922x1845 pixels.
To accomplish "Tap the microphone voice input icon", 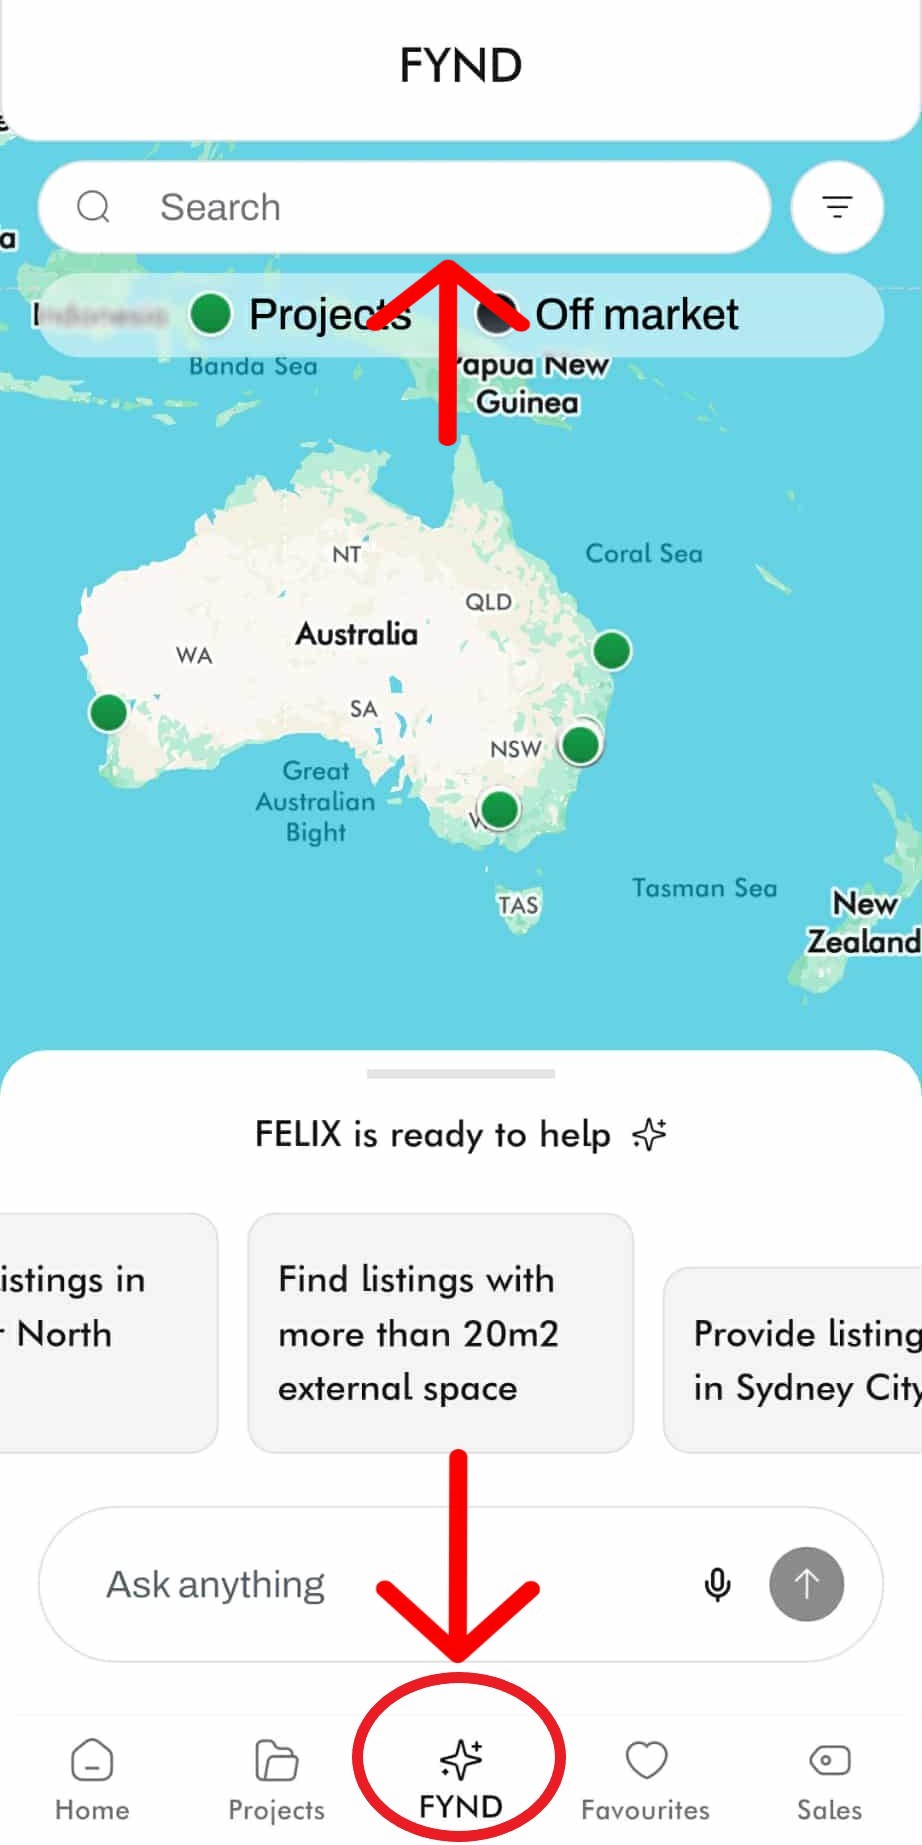I will click(x=717, y=1584).
